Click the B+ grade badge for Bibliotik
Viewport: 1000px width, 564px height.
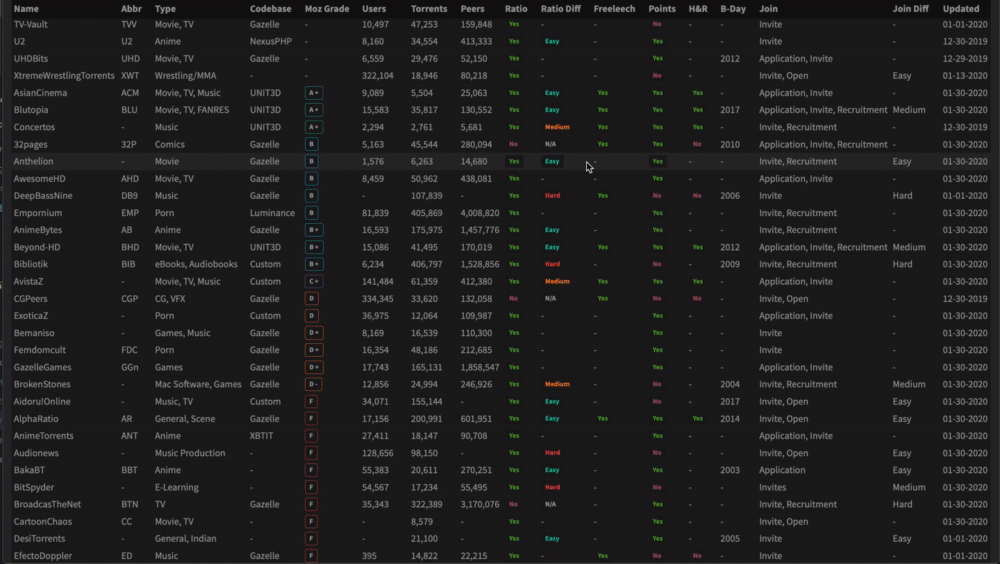(313, 264)
